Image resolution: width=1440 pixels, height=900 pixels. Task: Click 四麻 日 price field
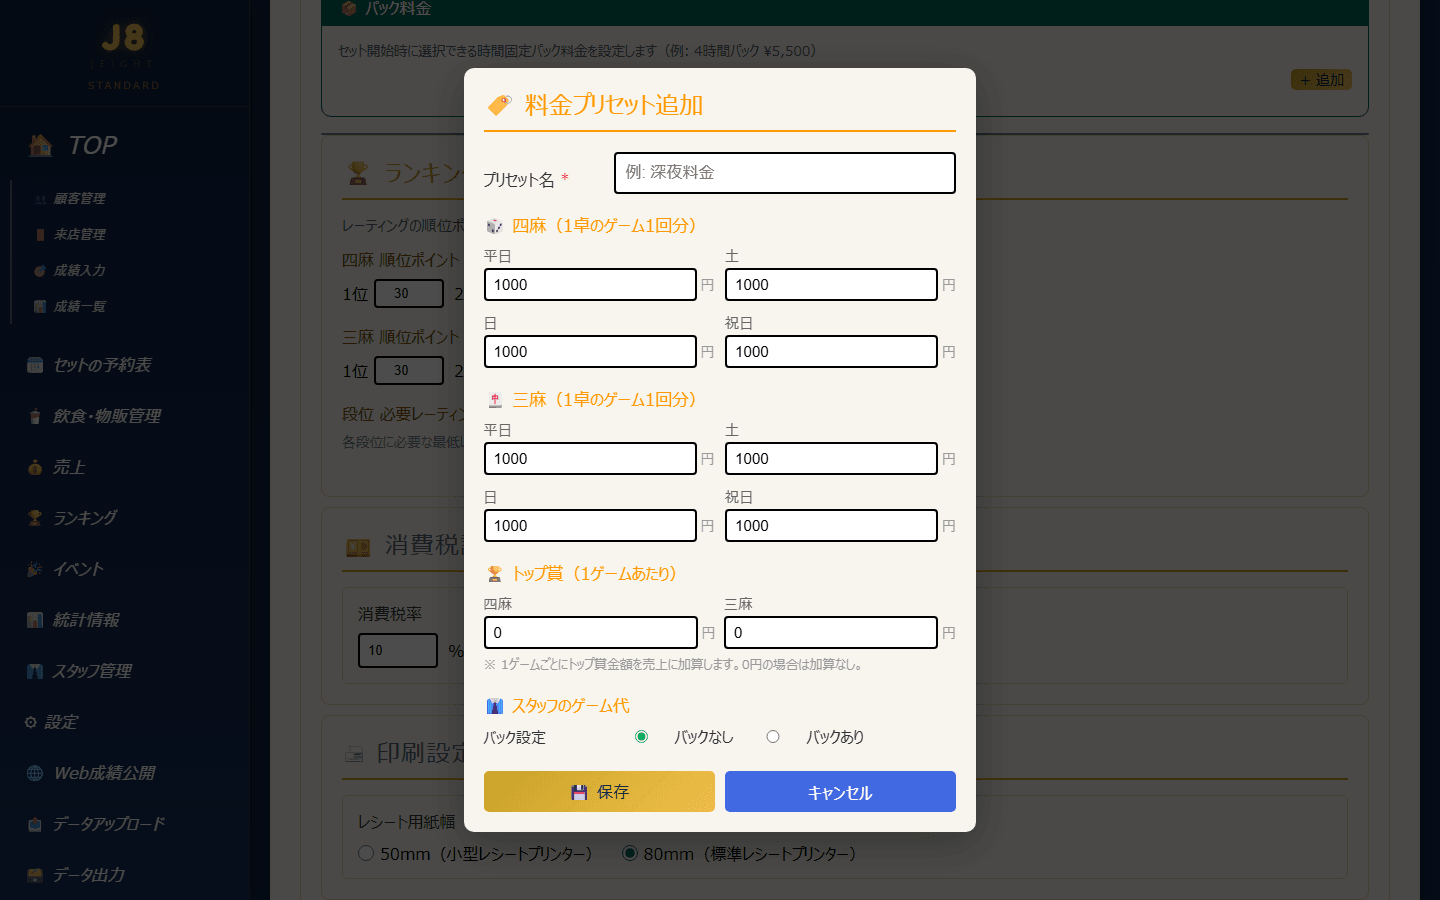point(590,352)
